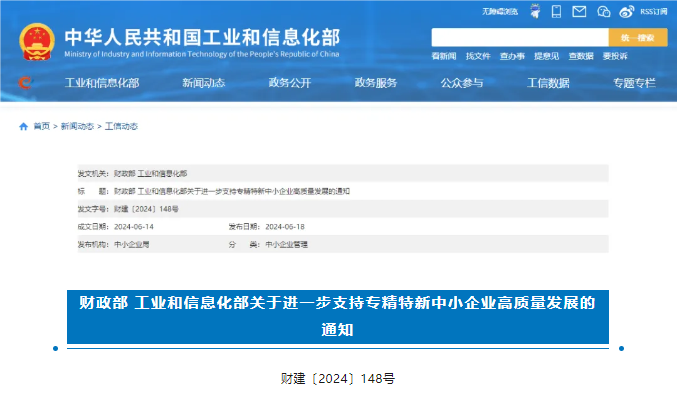
Task: Click the 发文机关 value 财政部 工业和信息化部
Action: click(x=150, y=174)
